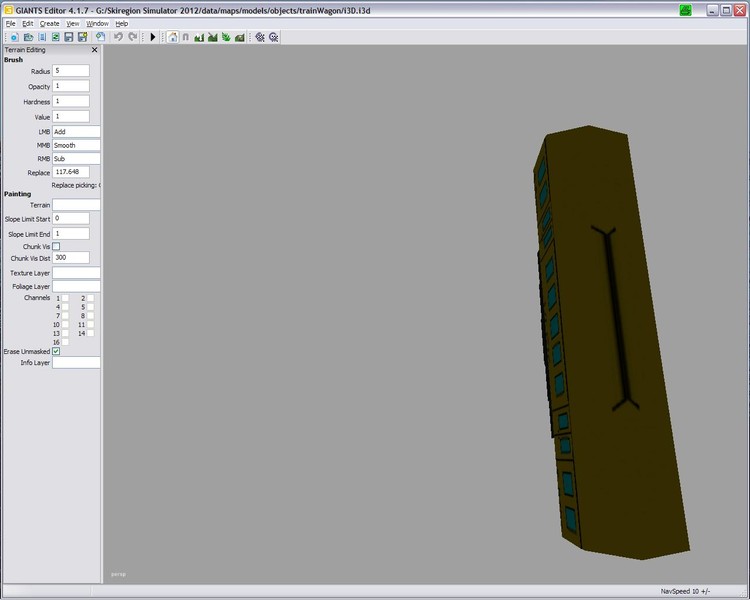Viewport: 750px width, 600px height.
Task: Select the foliage paint mode icon
Action: pyautogui.click(x=226, y=37)
